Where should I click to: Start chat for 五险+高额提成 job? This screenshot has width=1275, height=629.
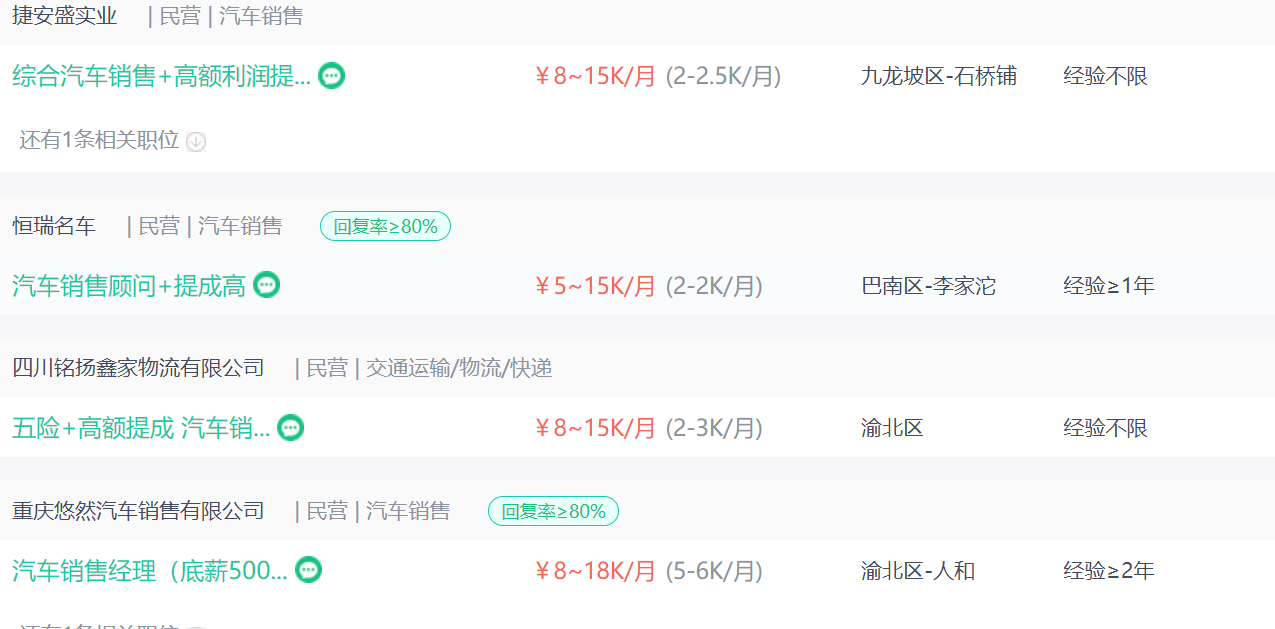pos(290,428)
